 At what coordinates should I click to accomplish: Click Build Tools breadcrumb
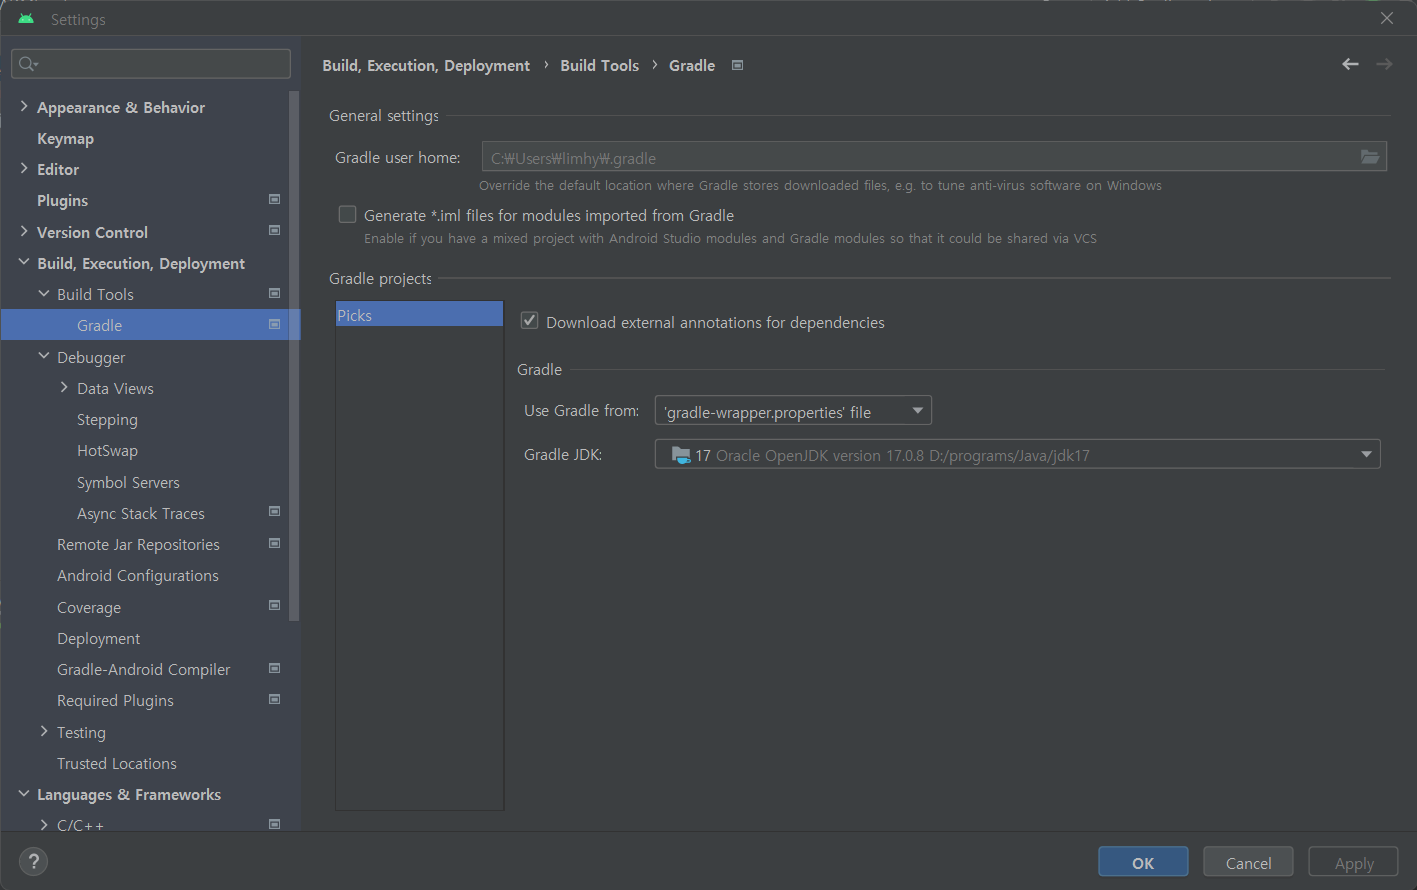point(599,65)
